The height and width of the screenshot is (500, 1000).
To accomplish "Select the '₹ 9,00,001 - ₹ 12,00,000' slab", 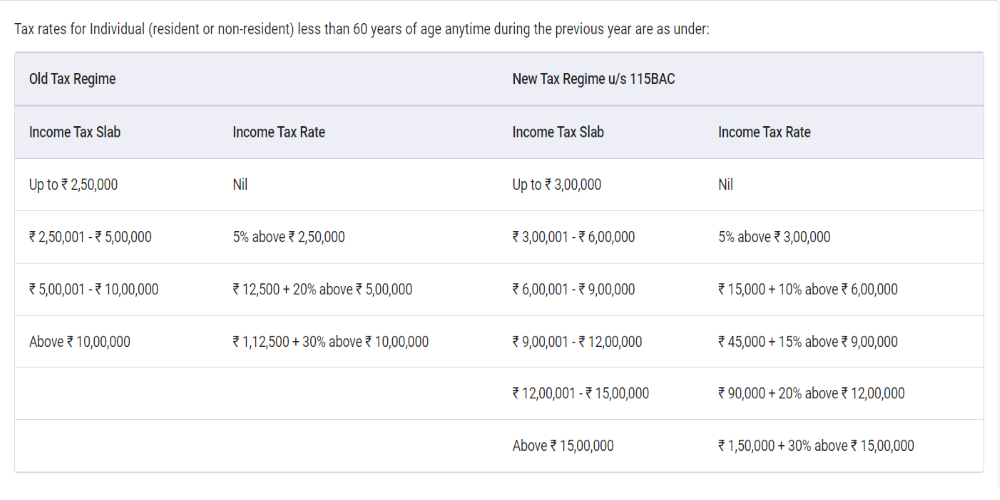I will point(577,342).
